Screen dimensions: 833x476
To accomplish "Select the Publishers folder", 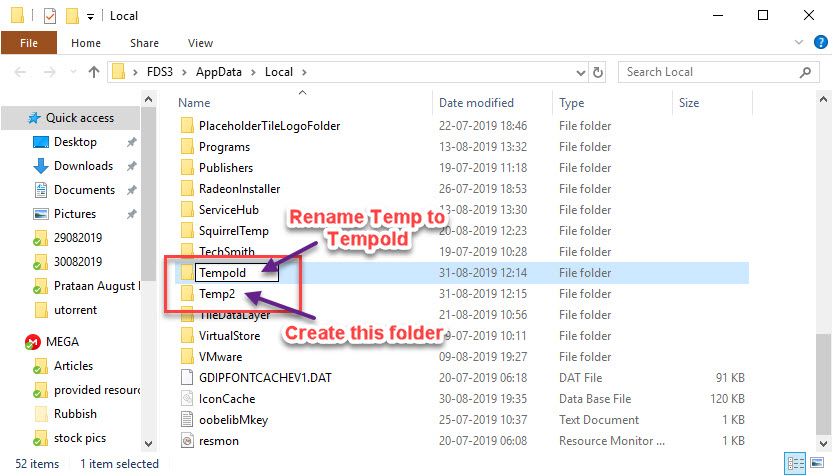I will (x=226, y=168).
